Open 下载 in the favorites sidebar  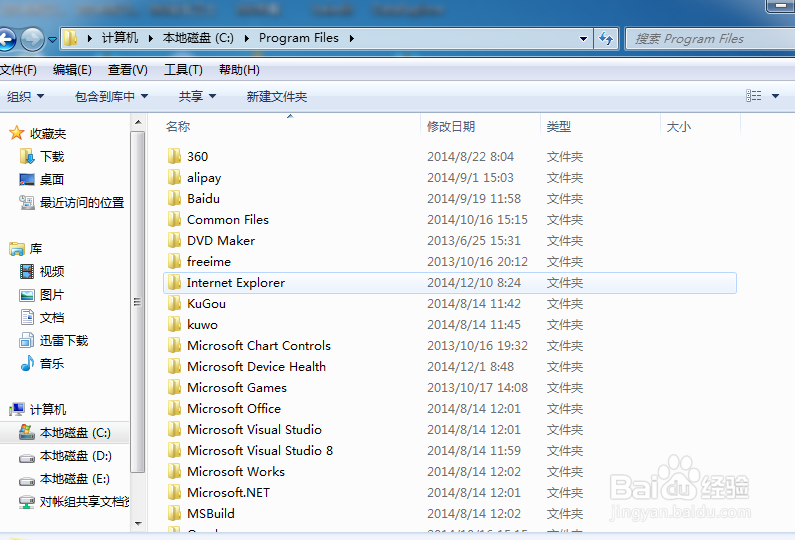(x=52, y=156)
